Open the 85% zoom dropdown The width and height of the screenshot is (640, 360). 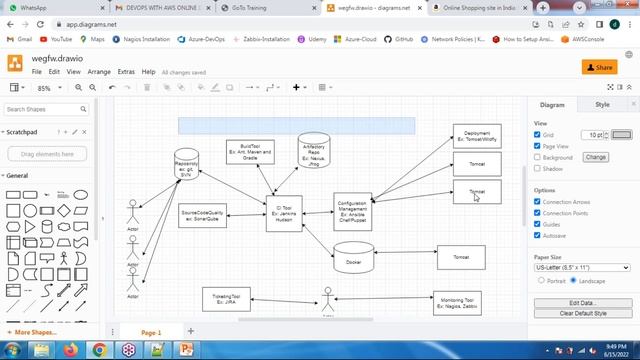pyautogui.click(x=49, y=88)
